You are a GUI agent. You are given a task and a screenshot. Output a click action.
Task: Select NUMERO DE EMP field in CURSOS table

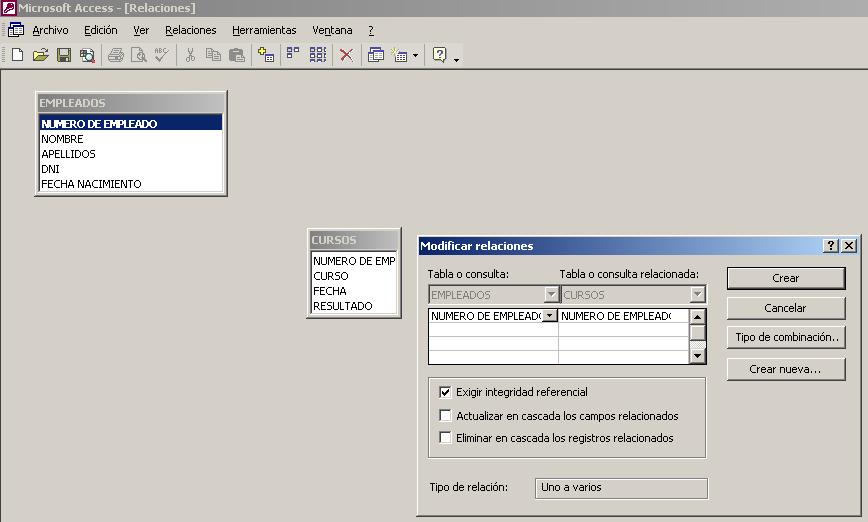click(354, 261)
